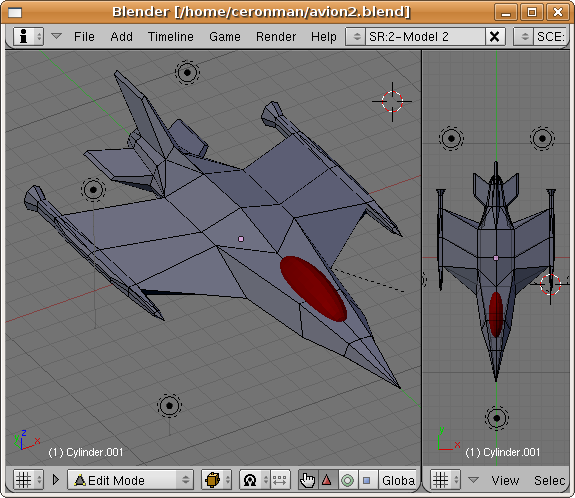The width and height of the screenshot is (575, 498).
Task: Open the draw type cube selector
Action: (x=216, y=480)
